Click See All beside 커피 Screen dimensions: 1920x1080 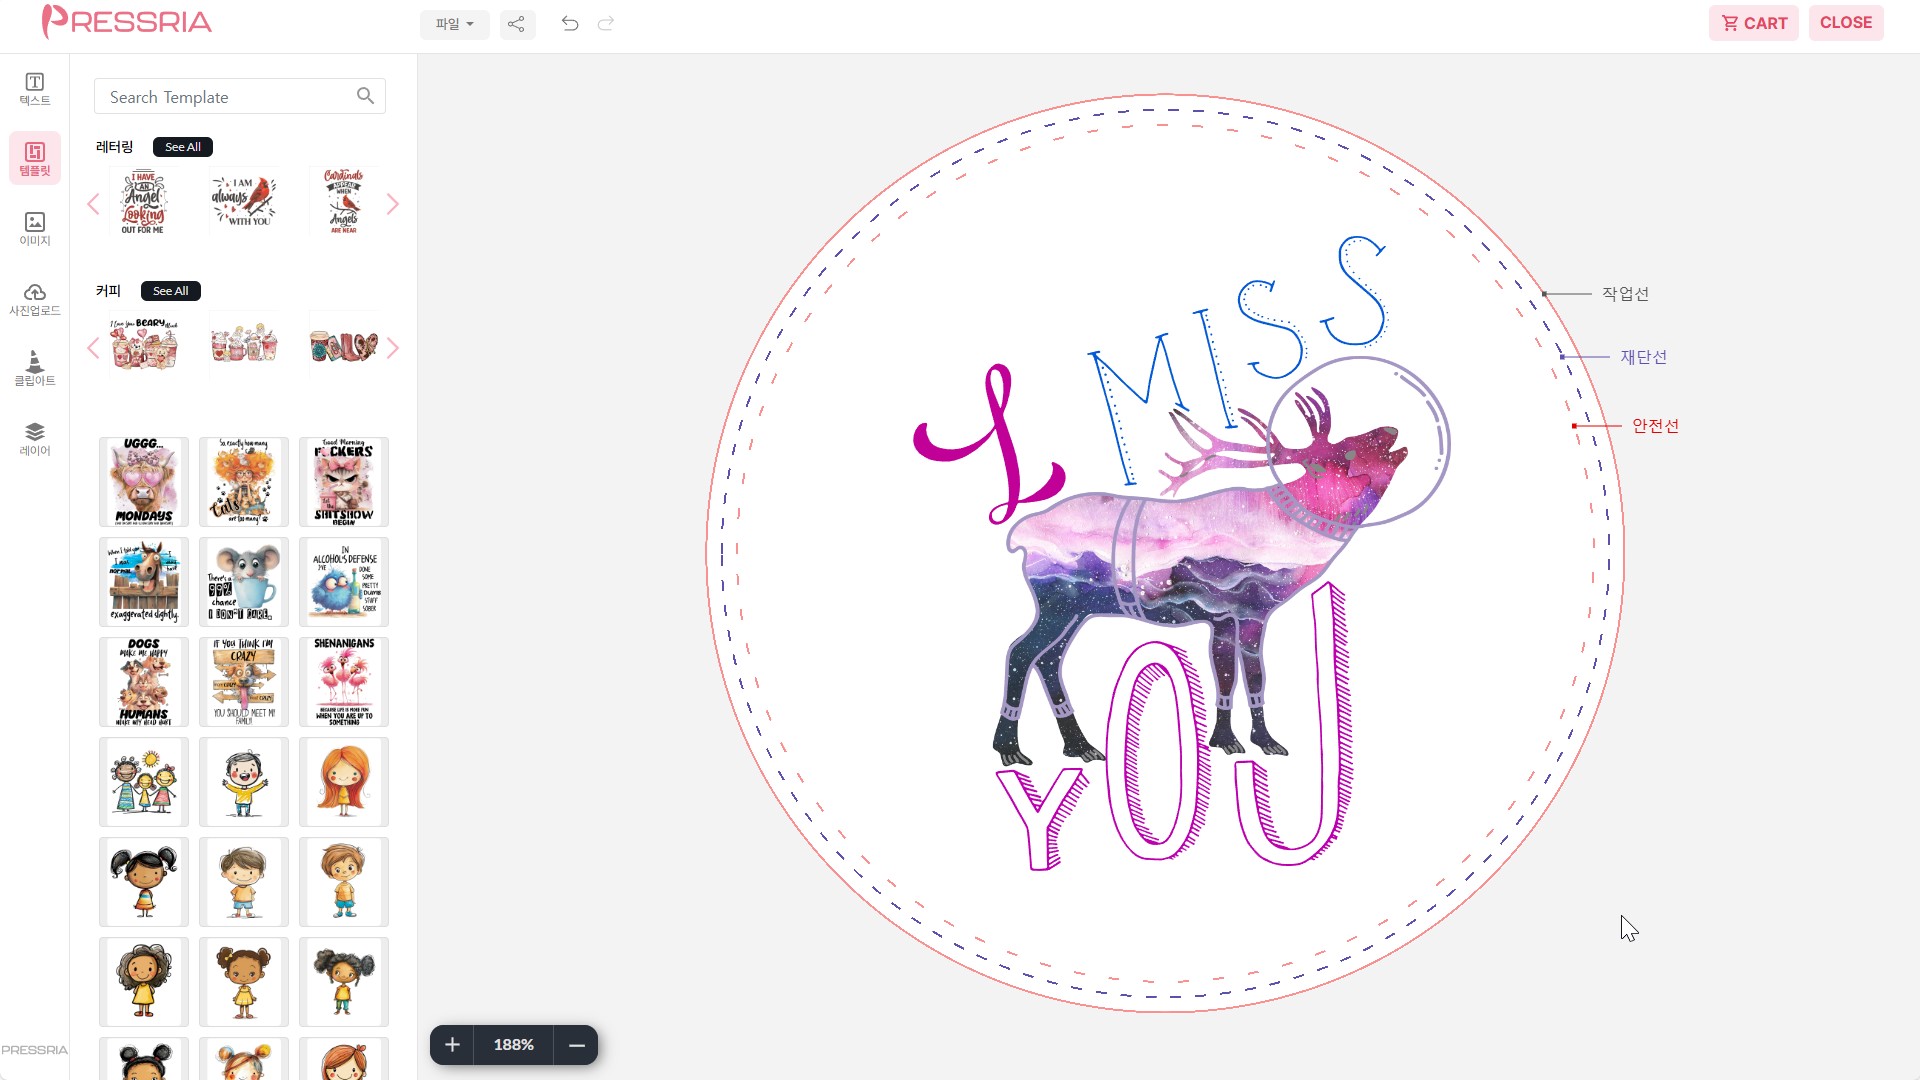(x=170, y=291)
